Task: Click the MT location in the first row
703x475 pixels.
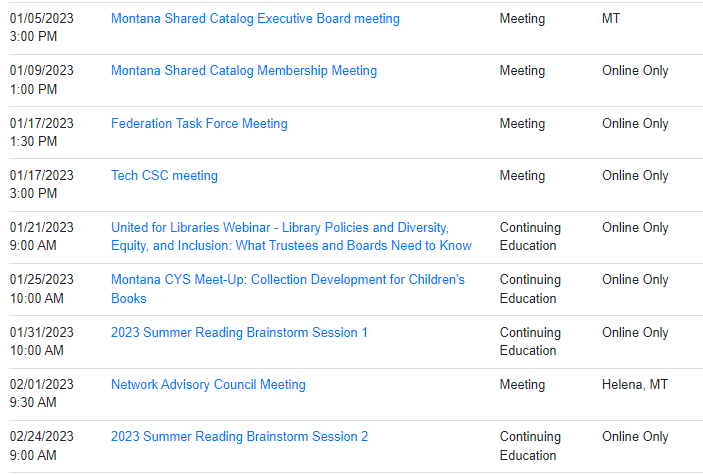Action: point(611,19)
